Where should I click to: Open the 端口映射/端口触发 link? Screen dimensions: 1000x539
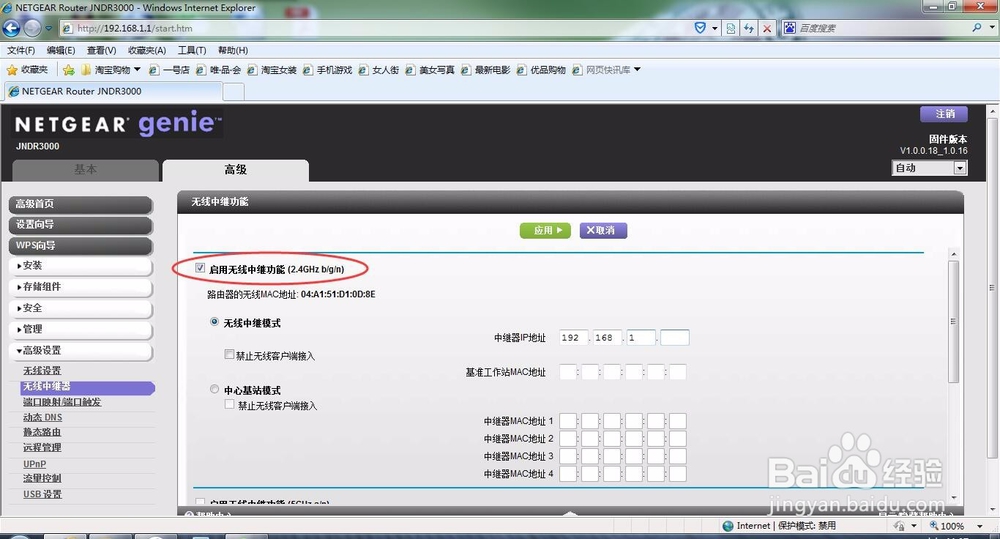tap(62, 402)
